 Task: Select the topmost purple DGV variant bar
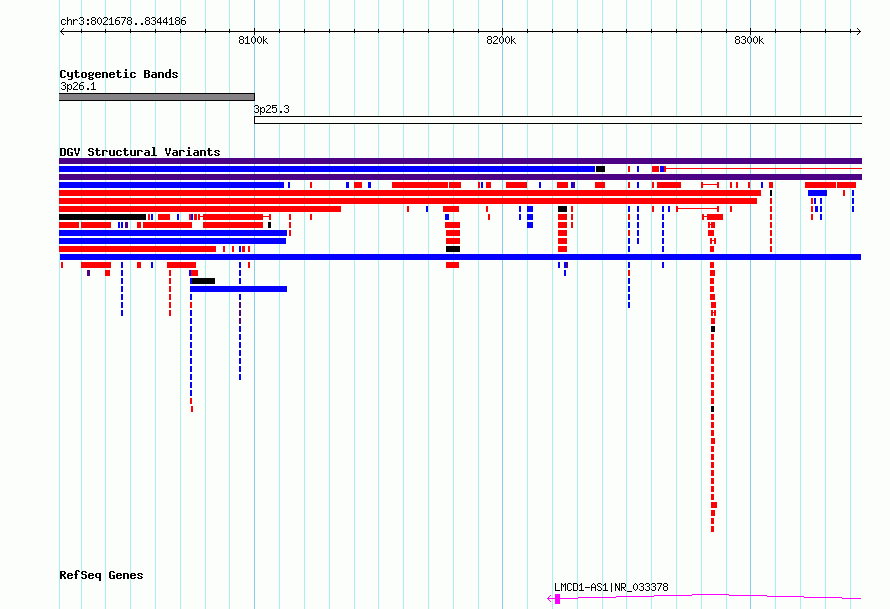(x=460, y=161)
